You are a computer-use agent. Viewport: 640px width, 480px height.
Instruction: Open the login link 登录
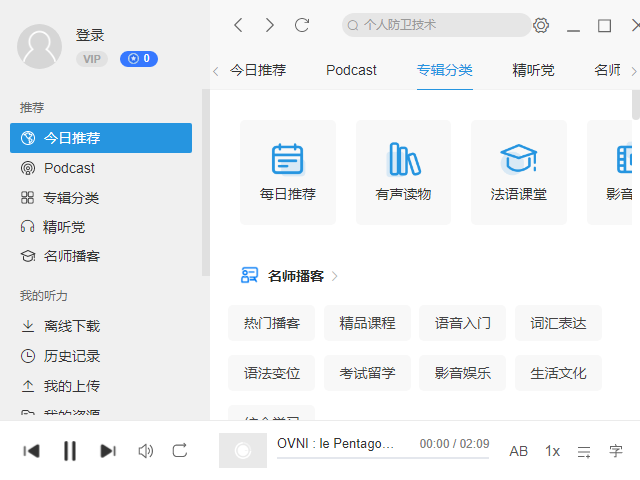pos(90,35)
